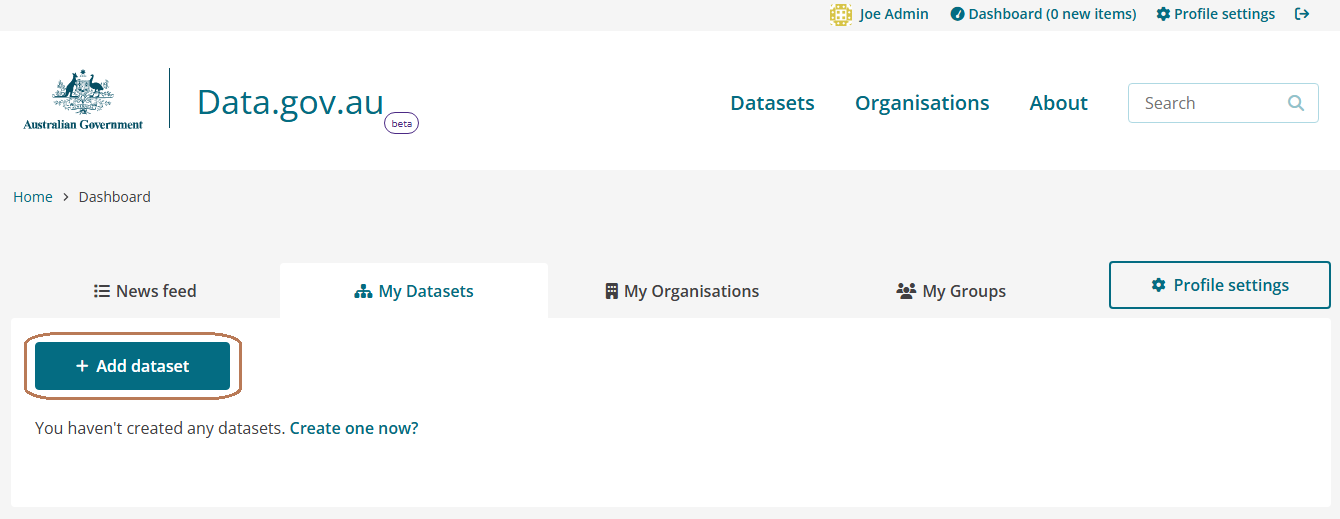Open the Organisations navigation item
Viewport: 1340px width, 519px height.
tap(922, 103)
